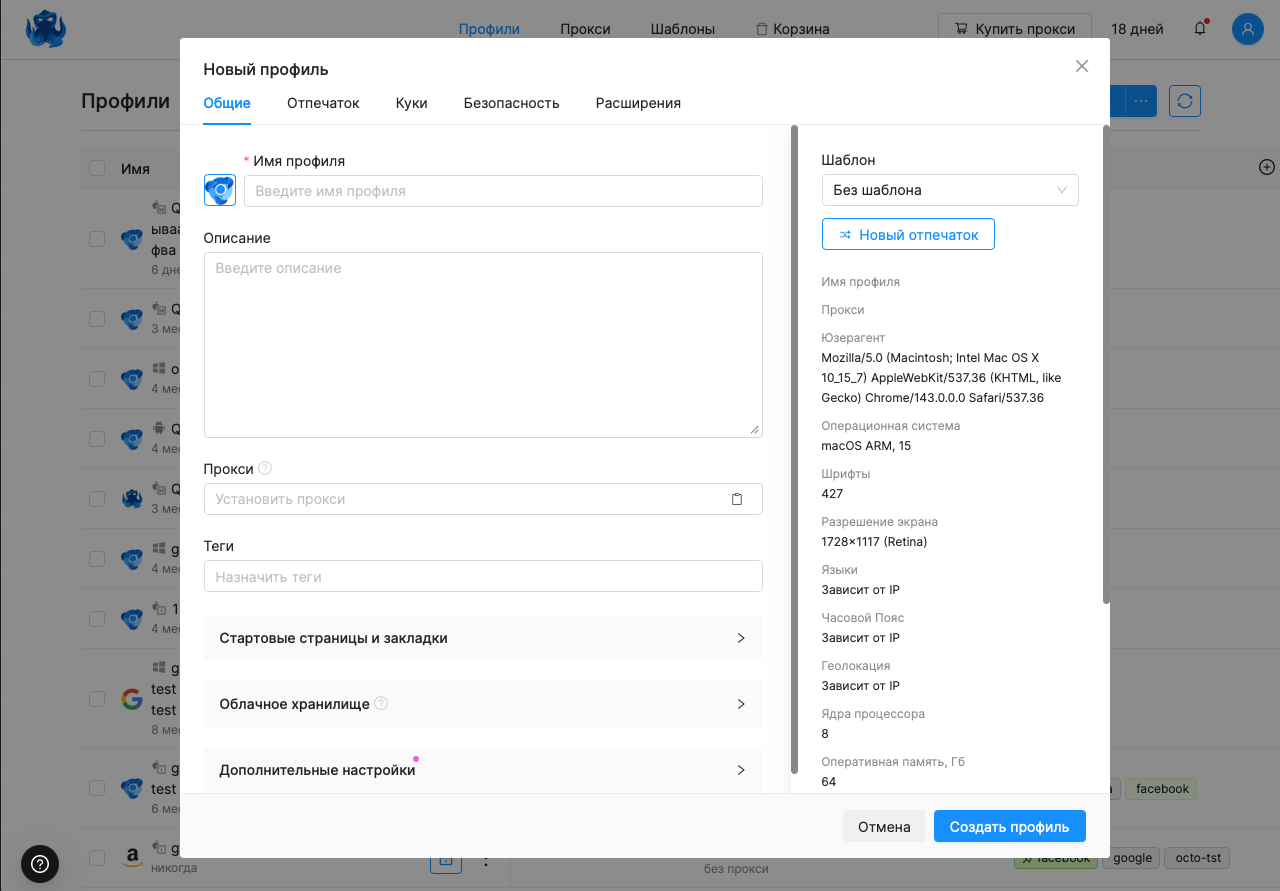
Task: Click the add column plus icon
Action: pos(1266,168)
